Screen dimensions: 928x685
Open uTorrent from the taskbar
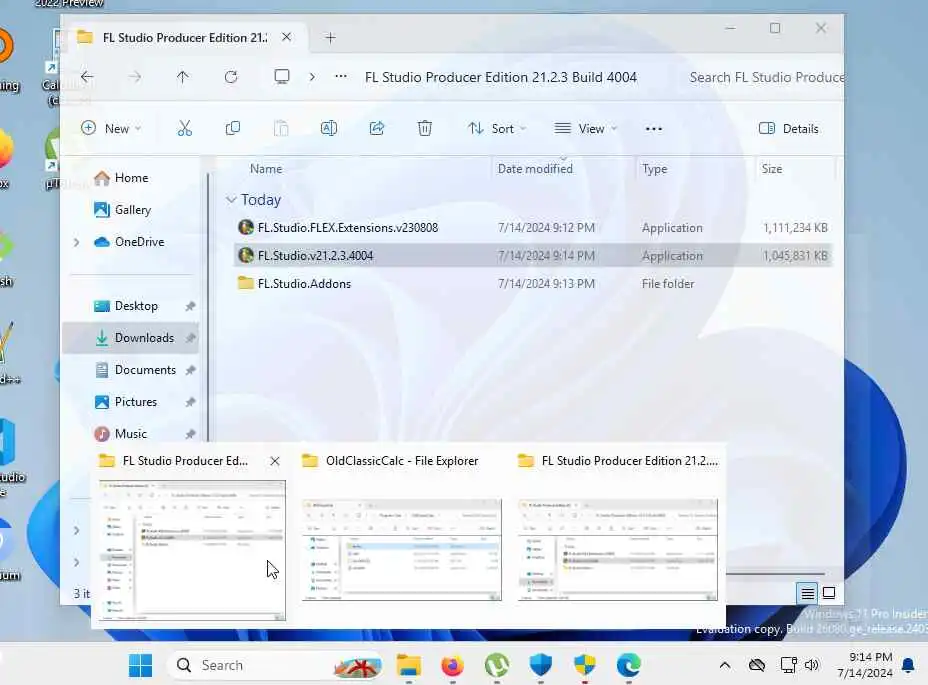point(497,665)
